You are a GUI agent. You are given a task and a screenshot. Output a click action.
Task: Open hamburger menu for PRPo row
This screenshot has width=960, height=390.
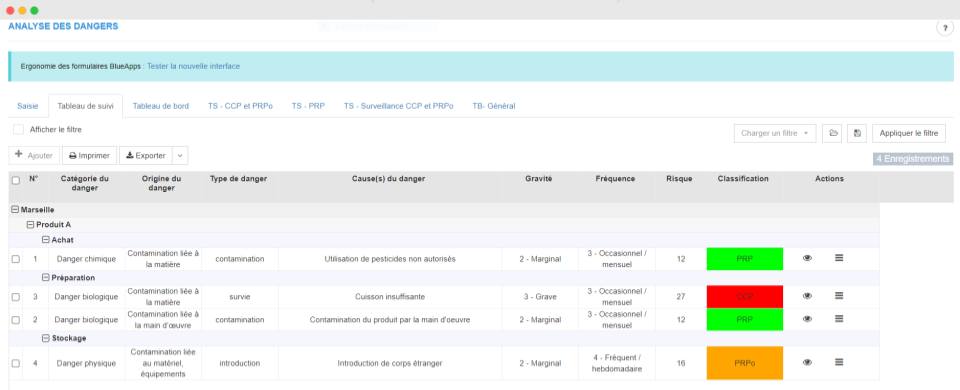(x=839, y=362)
